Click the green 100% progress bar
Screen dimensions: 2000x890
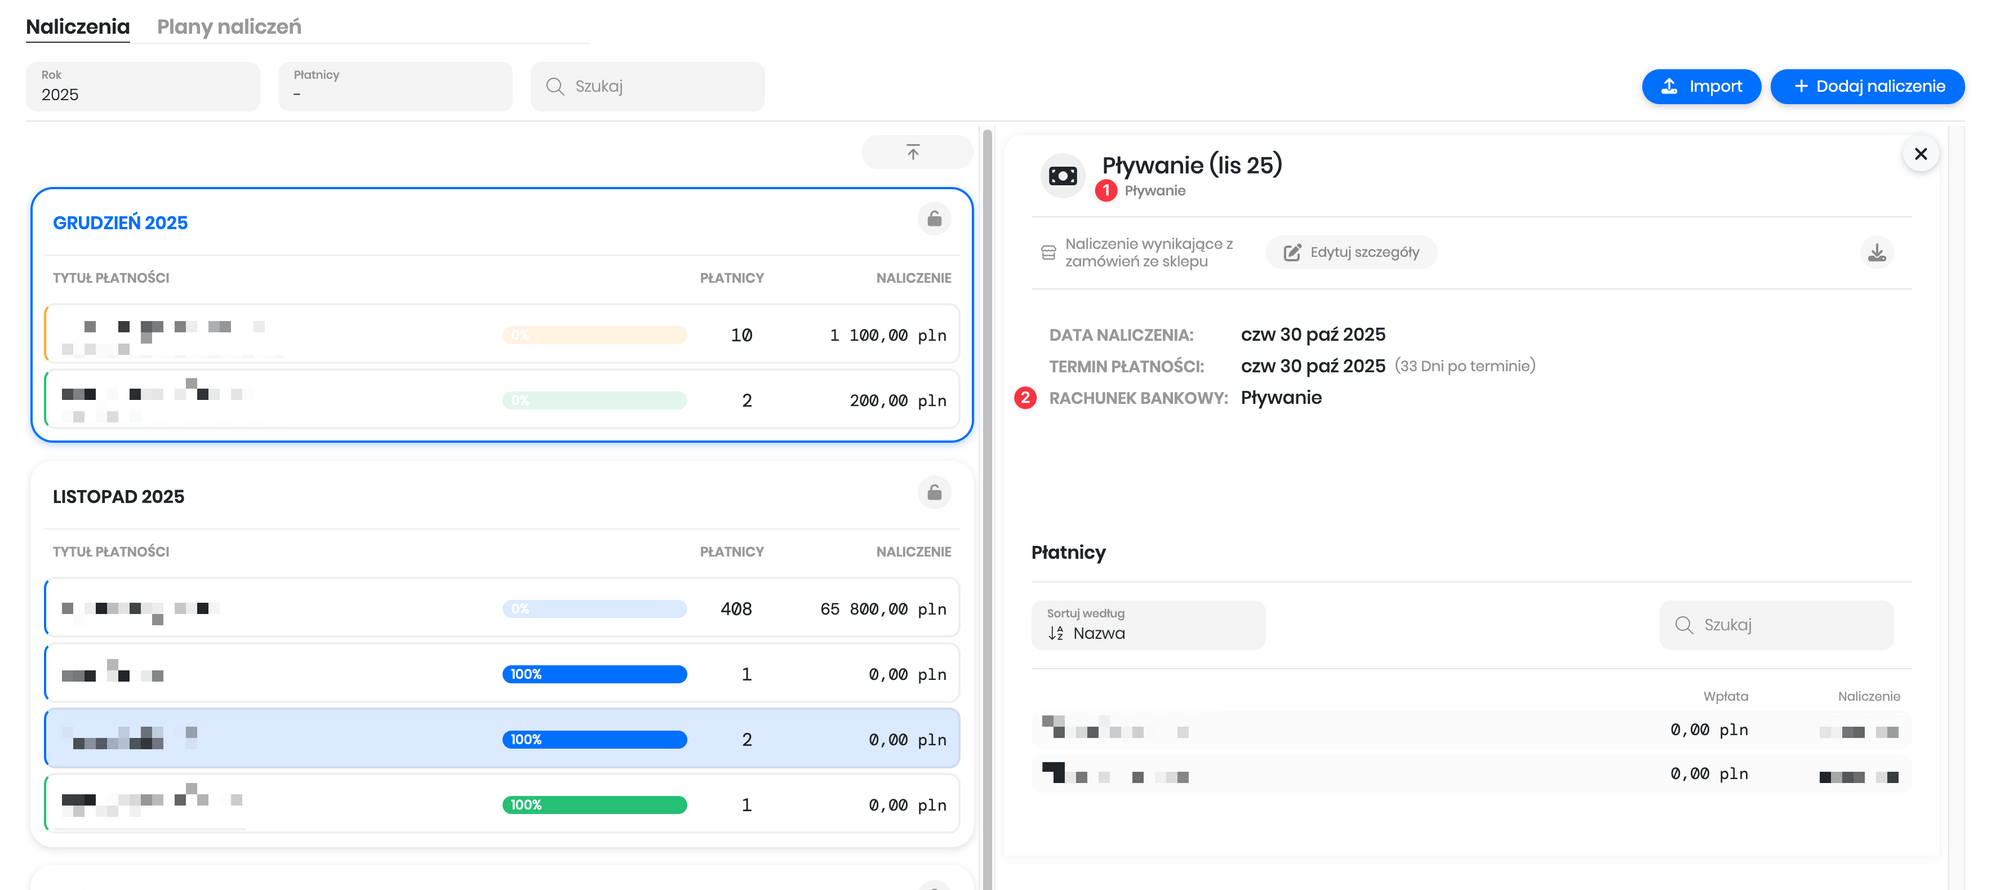594,805
